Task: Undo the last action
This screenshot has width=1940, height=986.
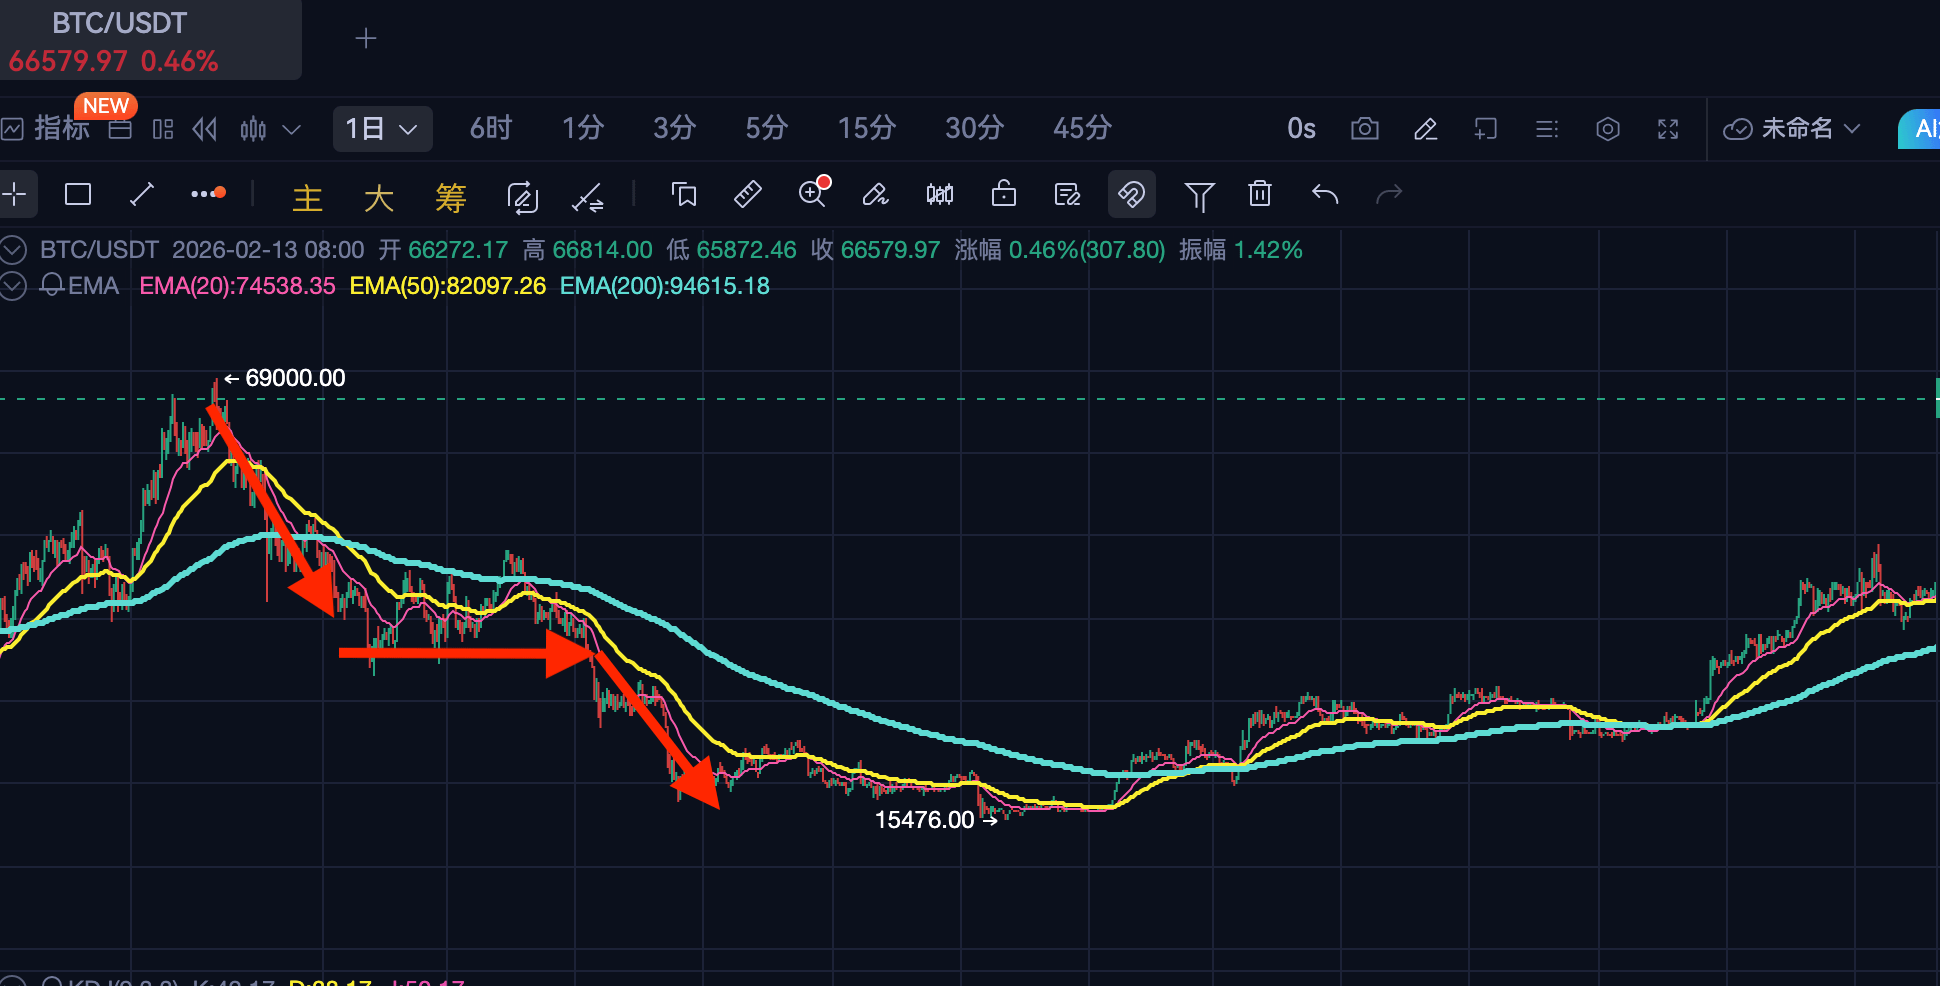Action: (x=1325, y=194)
